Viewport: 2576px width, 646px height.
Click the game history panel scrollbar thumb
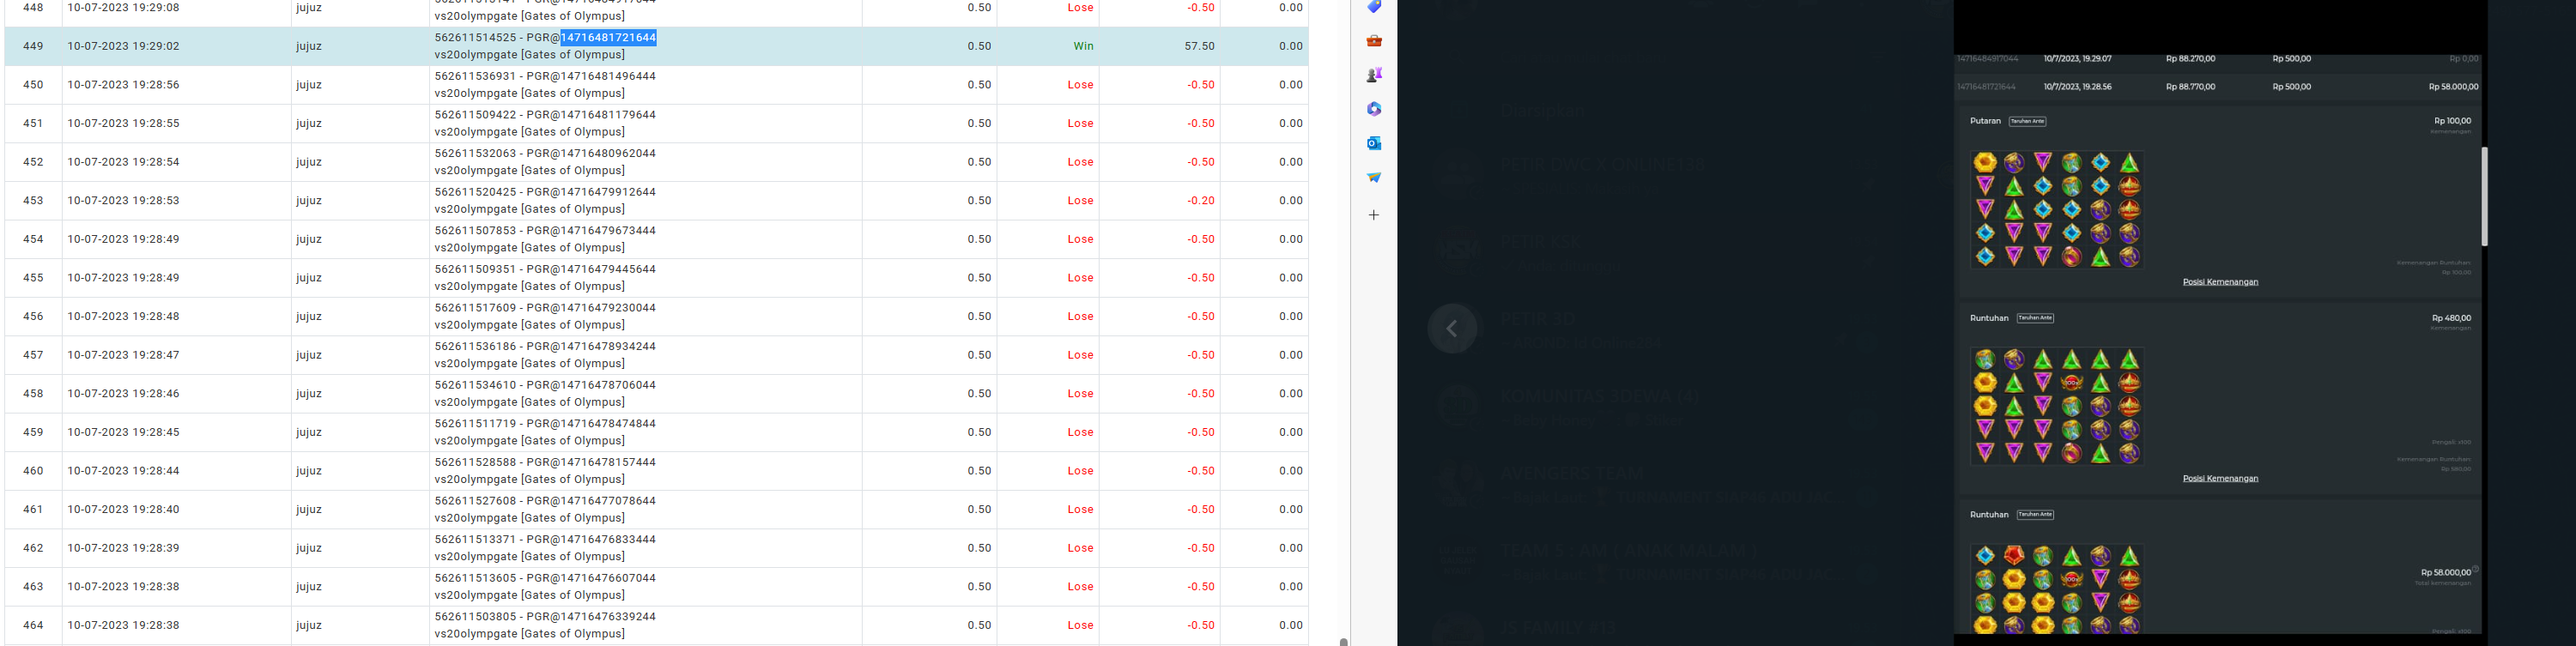click(2484, 197)
